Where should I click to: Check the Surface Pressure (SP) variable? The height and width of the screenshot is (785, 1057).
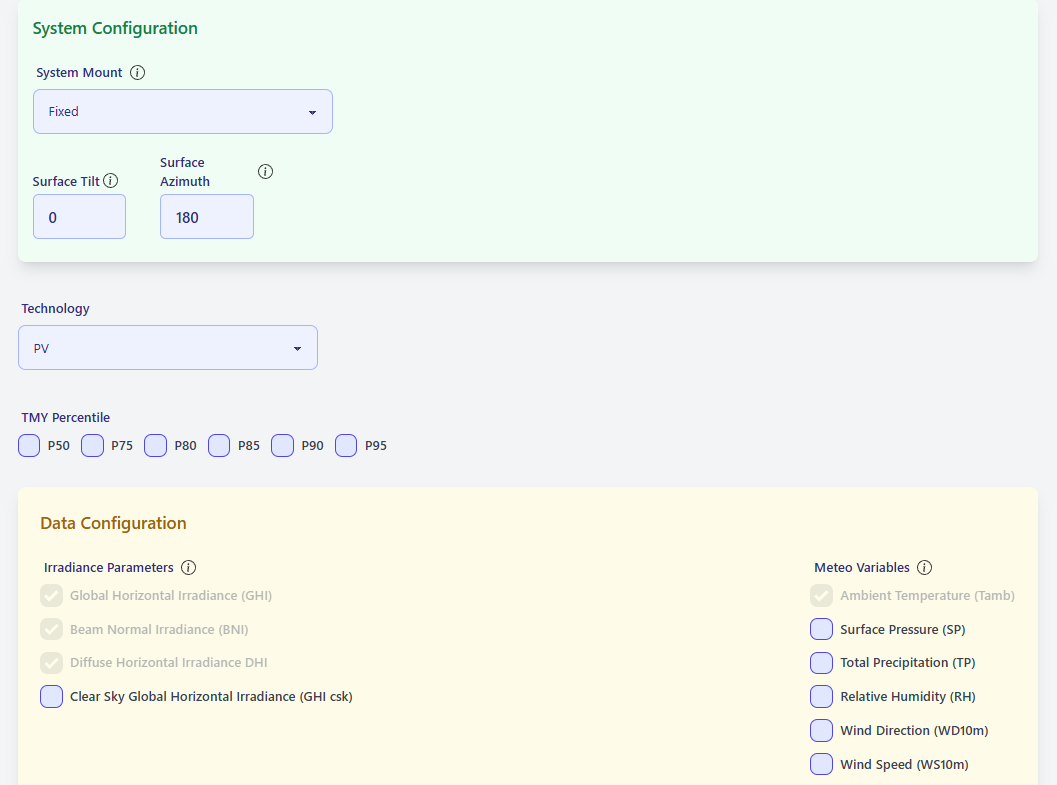coord(821,628)
